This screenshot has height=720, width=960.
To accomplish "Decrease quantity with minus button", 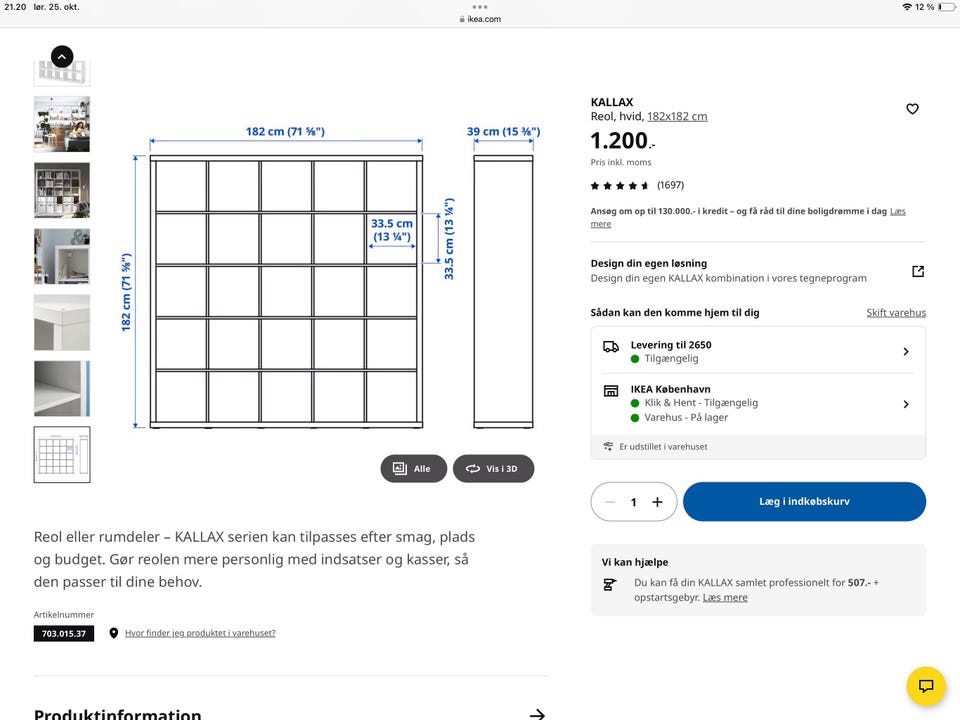I will click(610, 502).
